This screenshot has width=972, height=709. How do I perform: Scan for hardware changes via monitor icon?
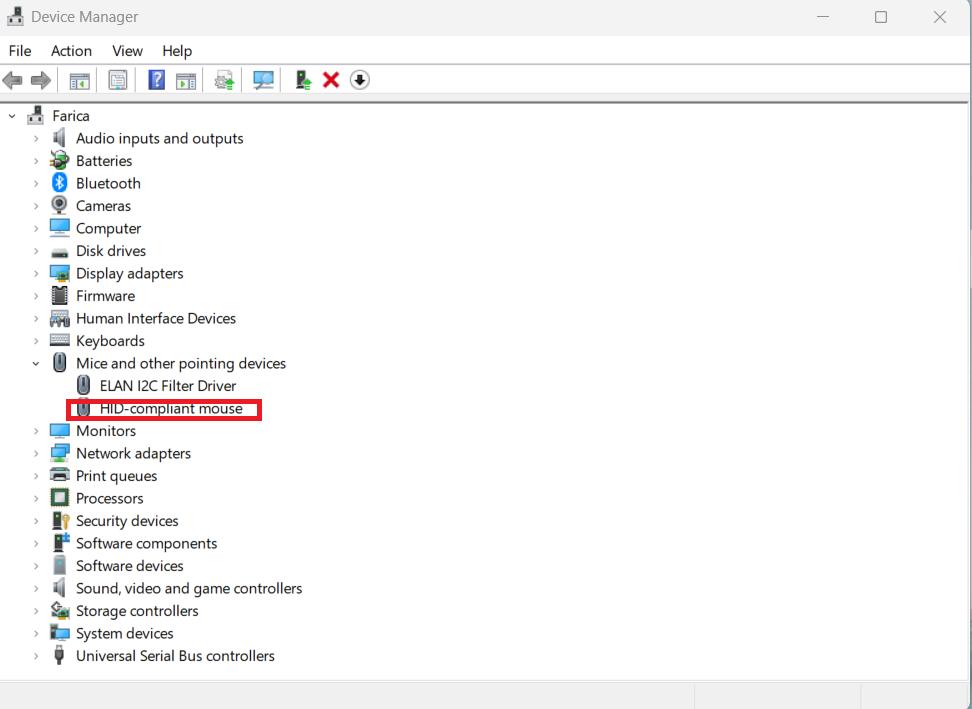(264, 80)
